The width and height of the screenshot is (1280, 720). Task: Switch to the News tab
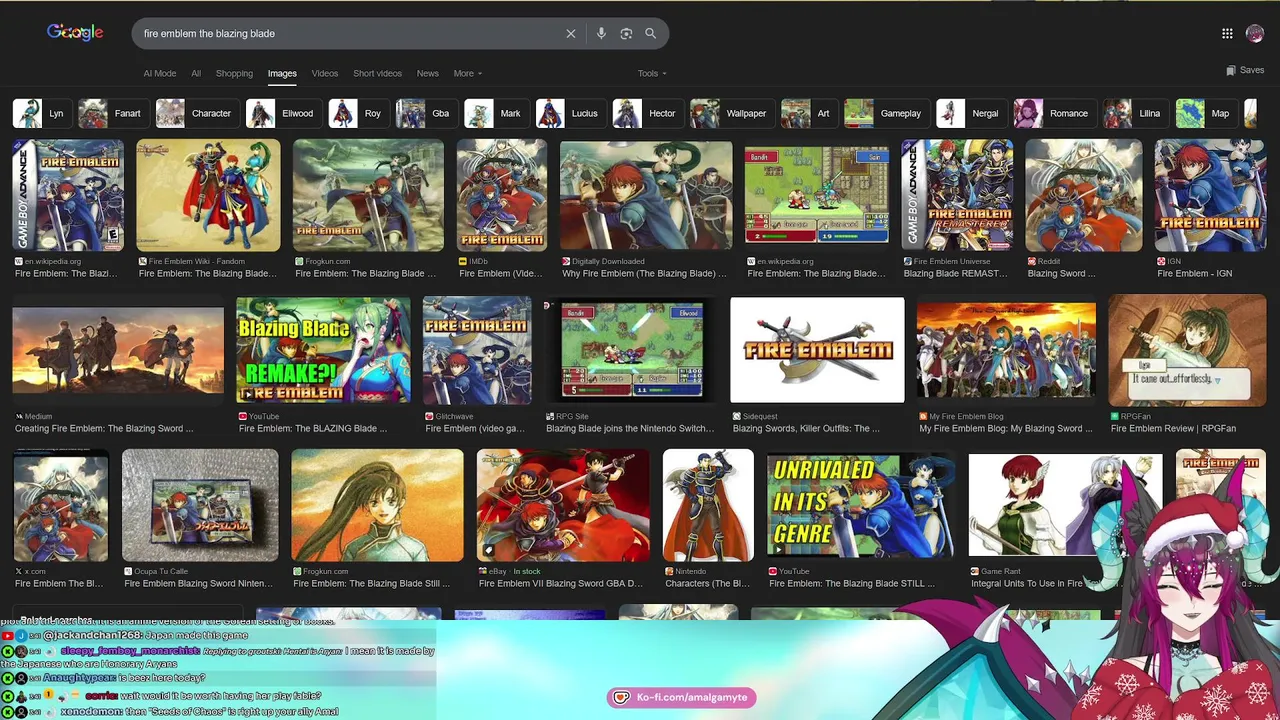pos(428,73)
